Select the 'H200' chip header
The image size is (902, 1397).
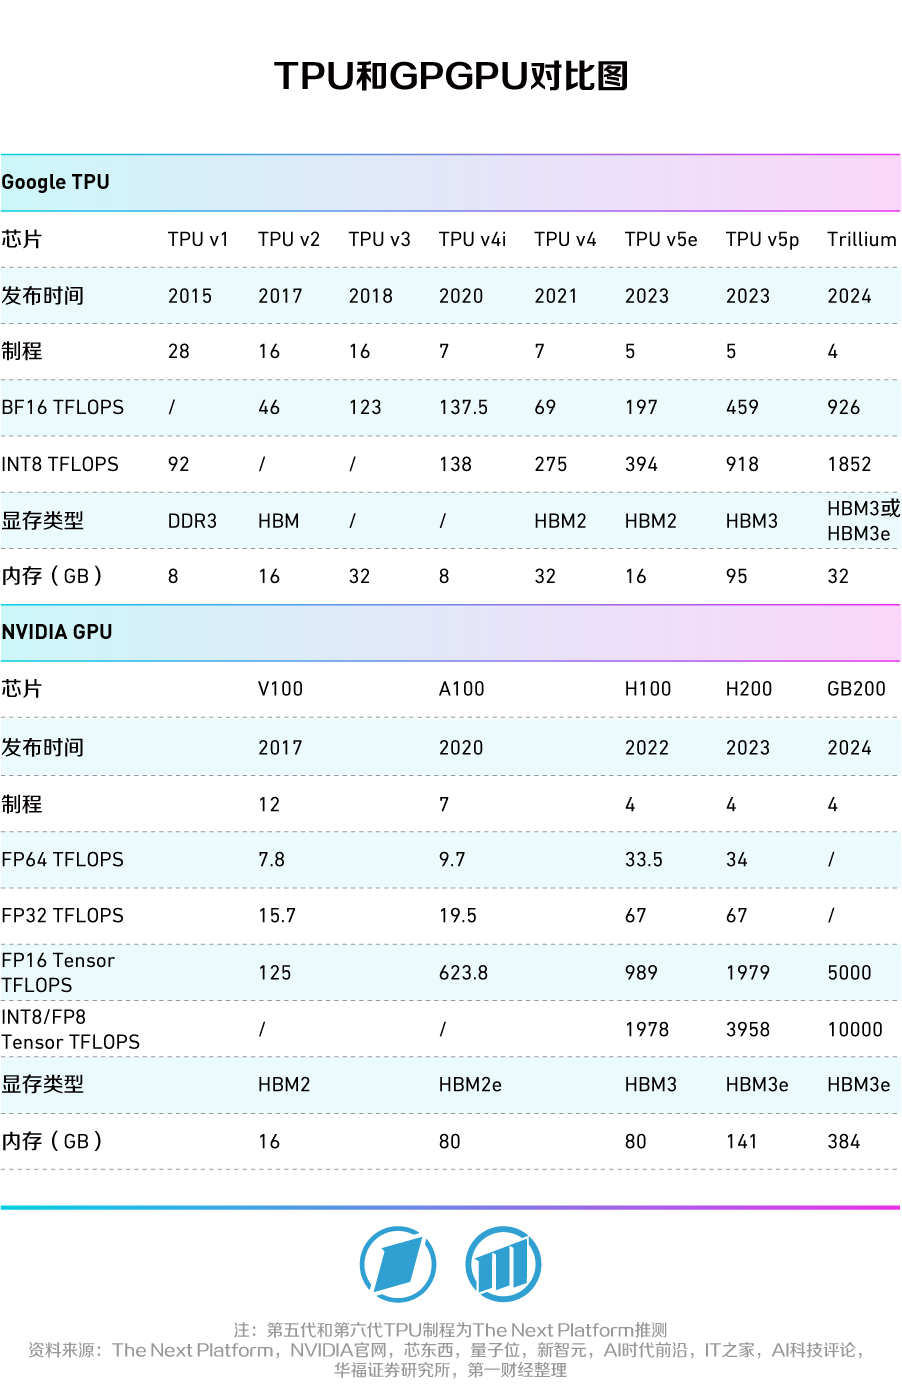pos(749,689)
